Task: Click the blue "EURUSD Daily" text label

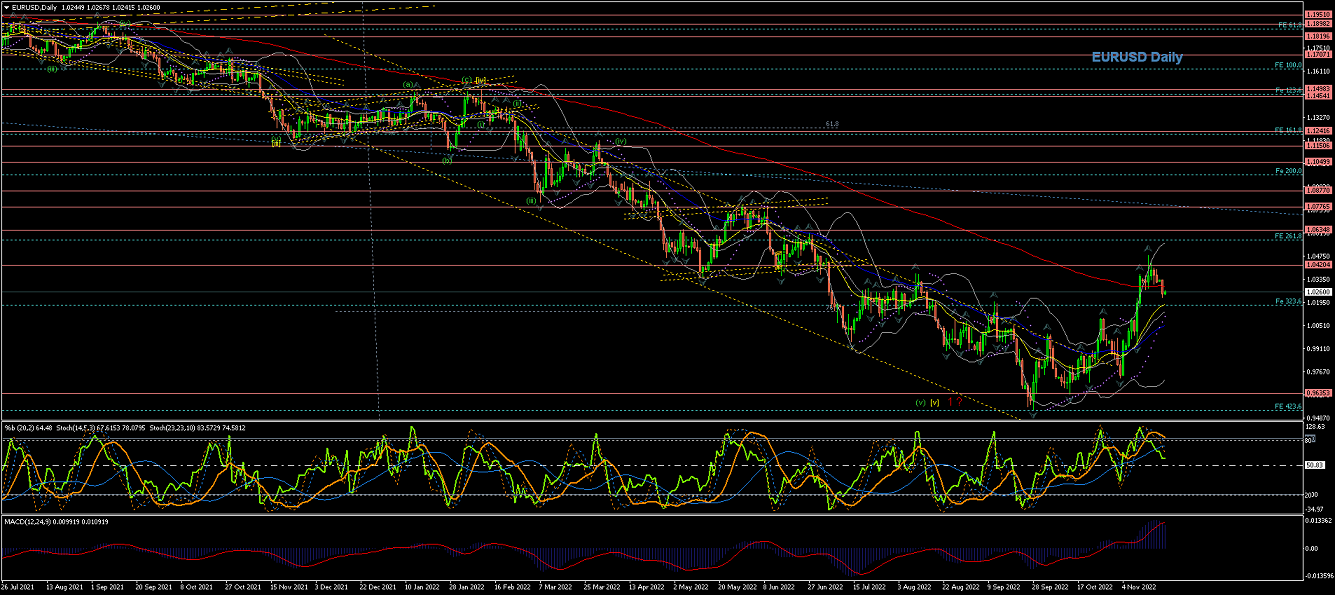Action: click(x=1136, y=58)
